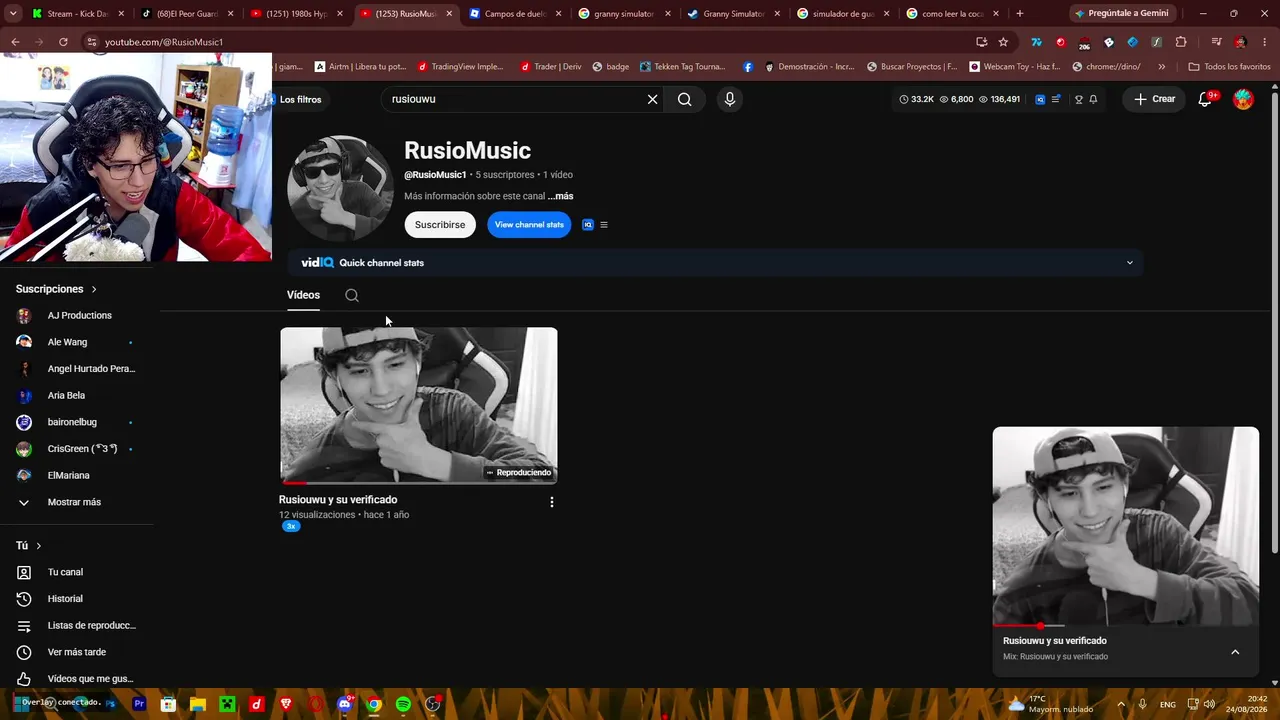1280x720 pixels.
Task: Expand the Tú section arrow
Action: [x=39, y=546]
